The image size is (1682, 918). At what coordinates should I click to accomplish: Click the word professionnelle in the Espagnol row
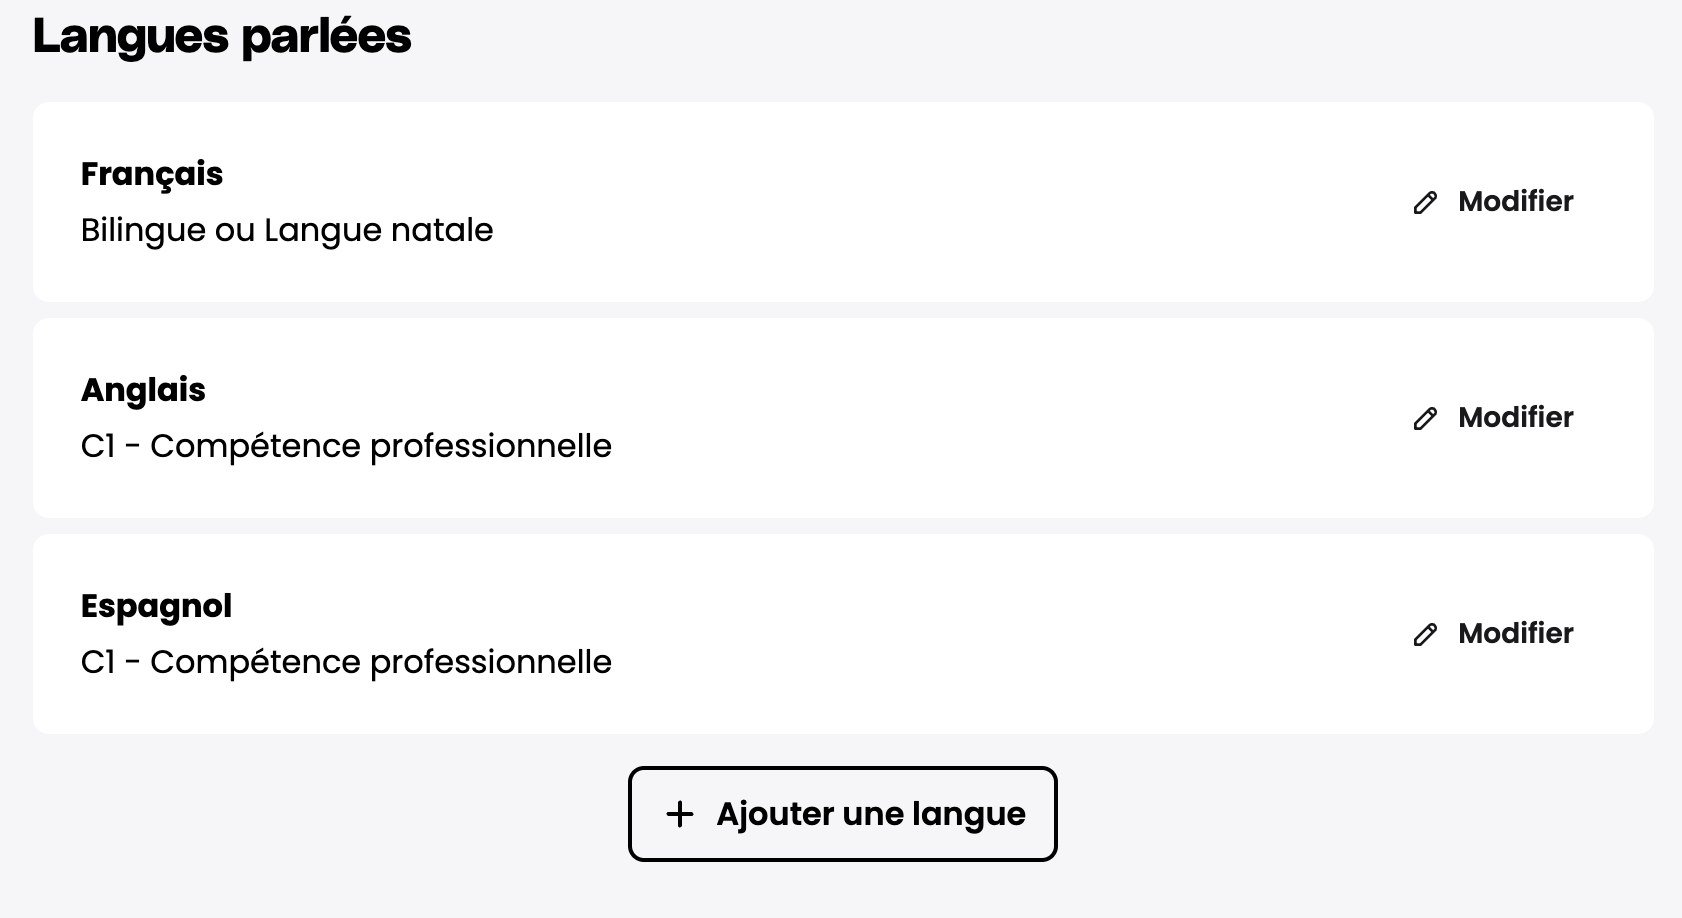coord(491,663)
